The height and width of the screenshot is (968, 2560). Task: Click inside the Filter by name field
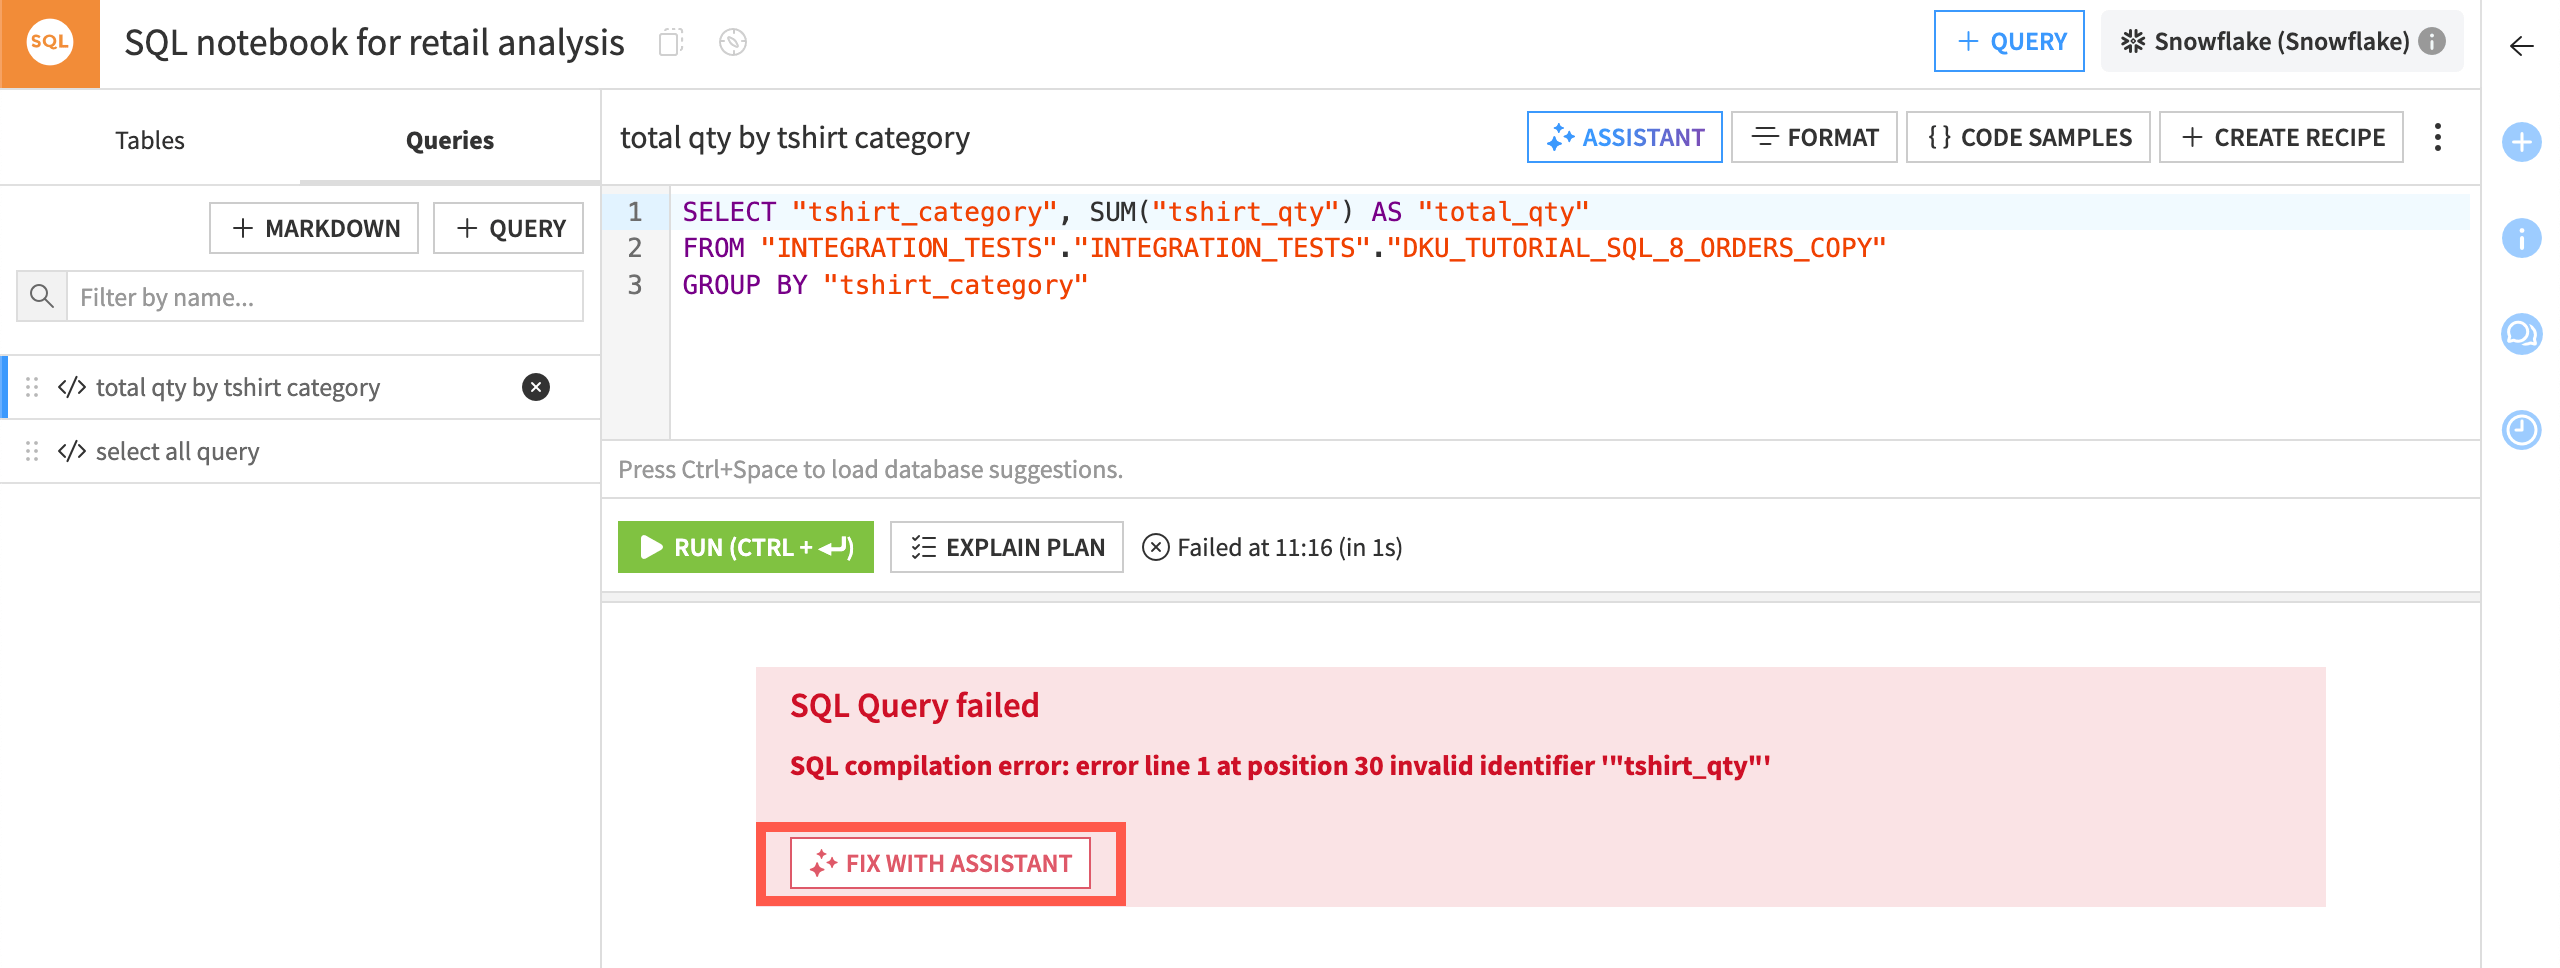click(300, 296)
